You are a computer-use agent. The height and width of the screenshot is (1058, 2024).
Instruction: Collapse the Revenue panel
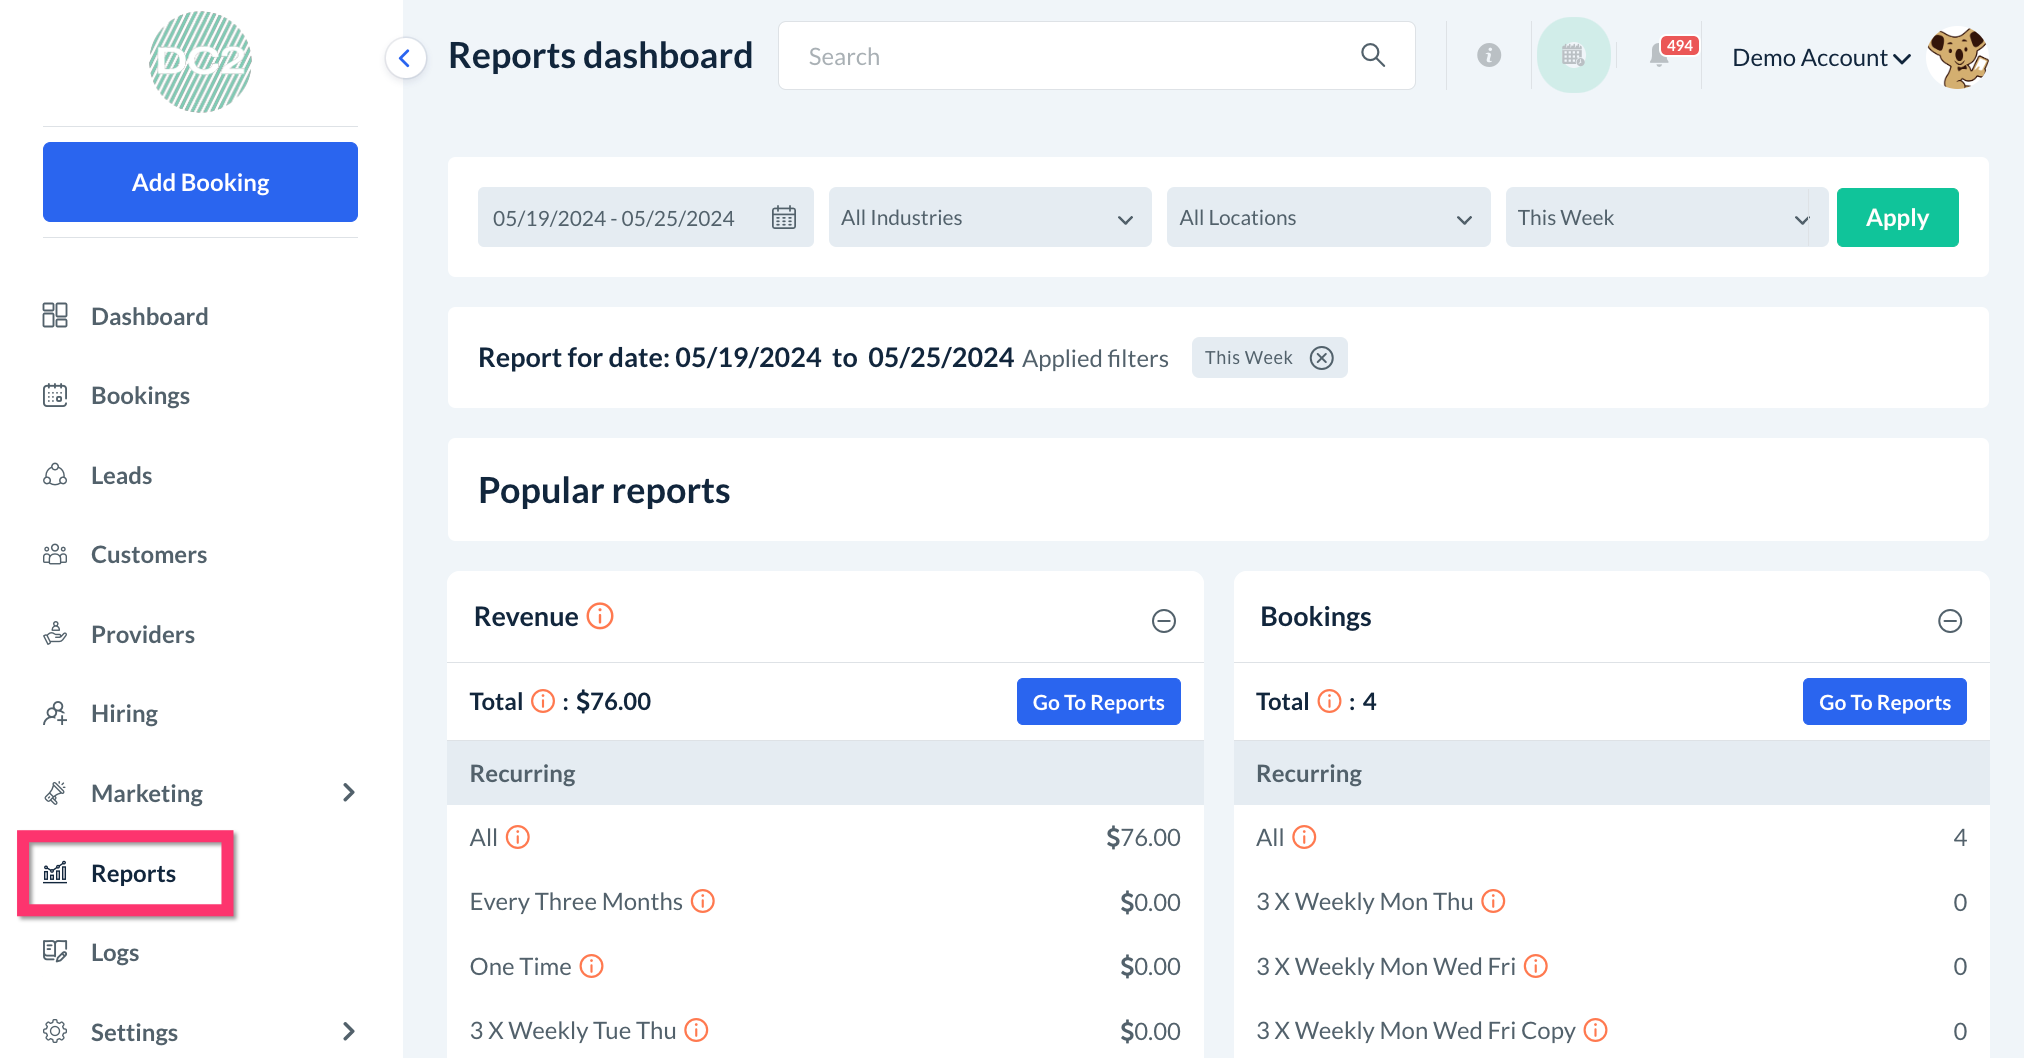tap(1163, 621)
